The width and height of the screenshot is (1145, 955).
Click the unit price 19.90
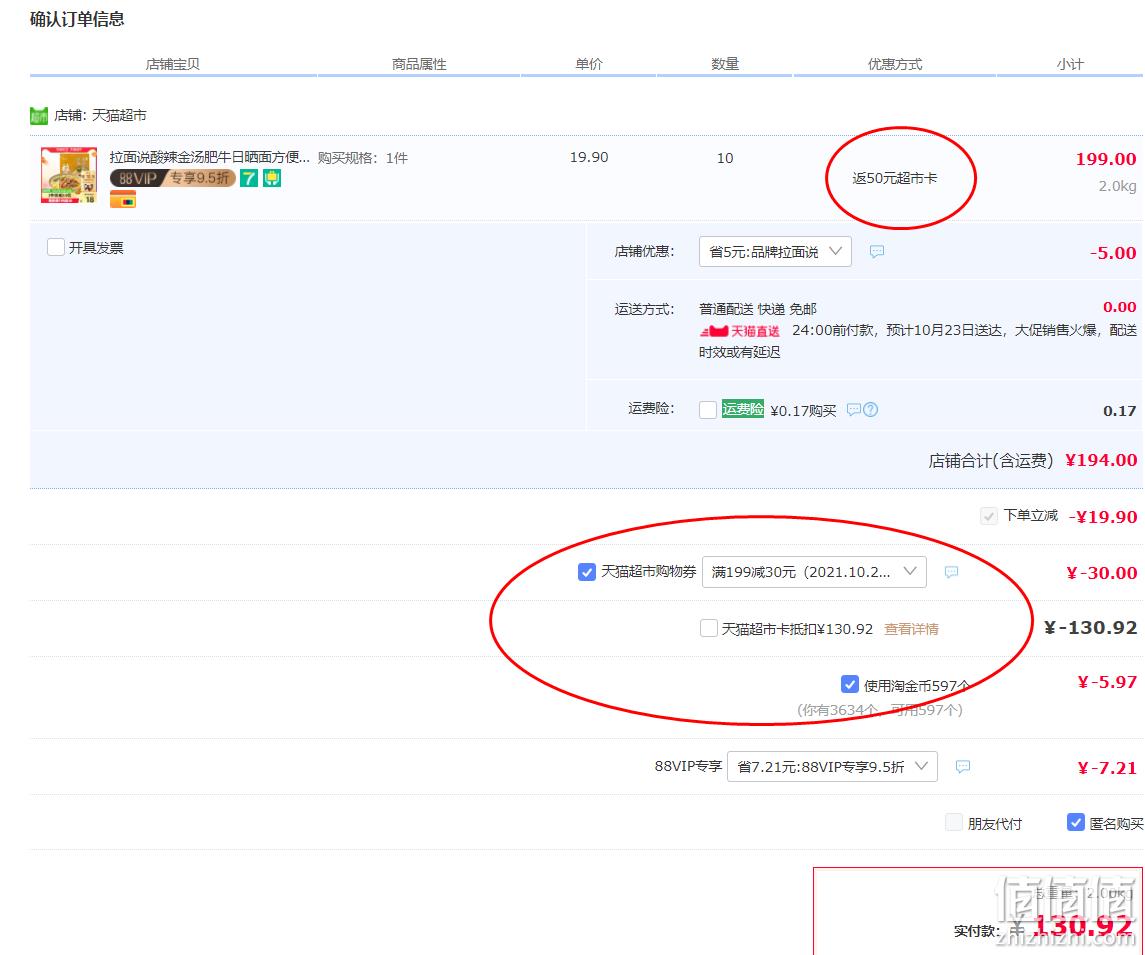pos(589,157)
